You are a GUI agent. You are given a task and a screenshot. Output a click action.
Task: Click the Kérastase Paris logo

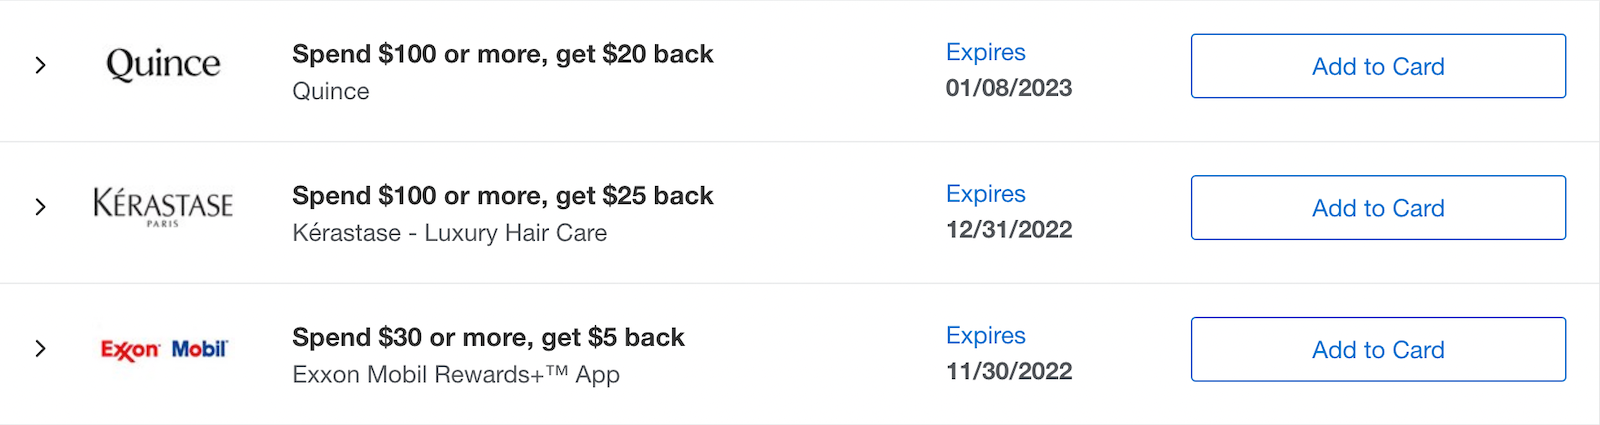point(163,207)
